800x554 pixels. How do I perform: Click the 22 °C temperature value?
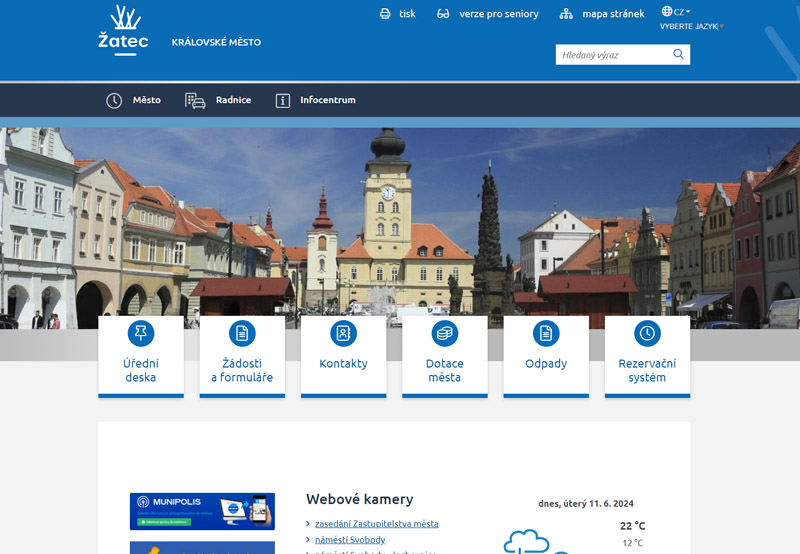pyautogui.click(x=633, y=525)
